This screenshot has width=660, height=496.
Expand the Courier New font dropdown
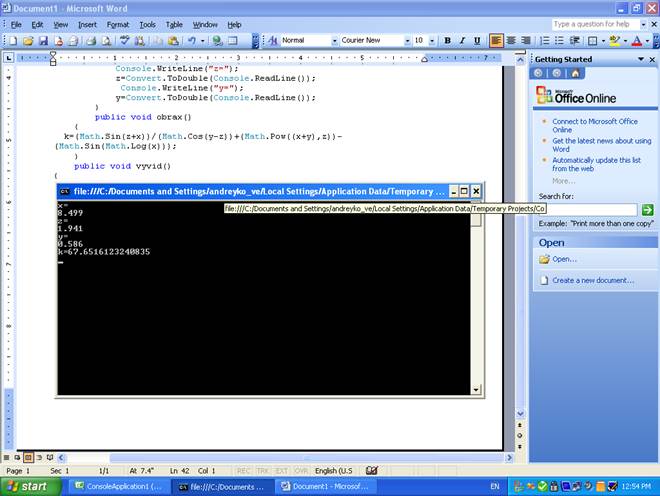coord(407,40)
